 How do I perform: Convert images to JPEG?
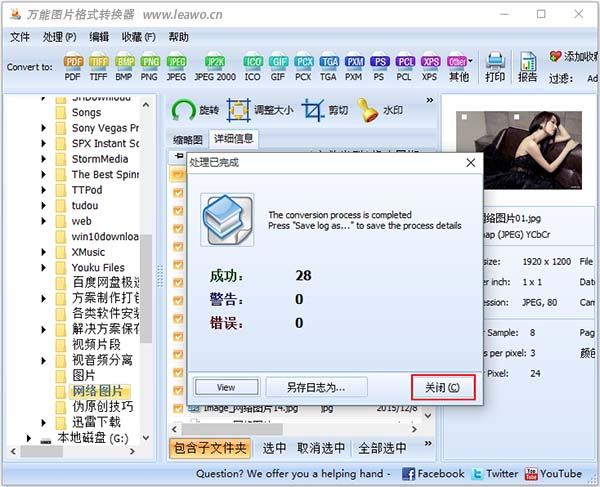[x=176, y=66]
